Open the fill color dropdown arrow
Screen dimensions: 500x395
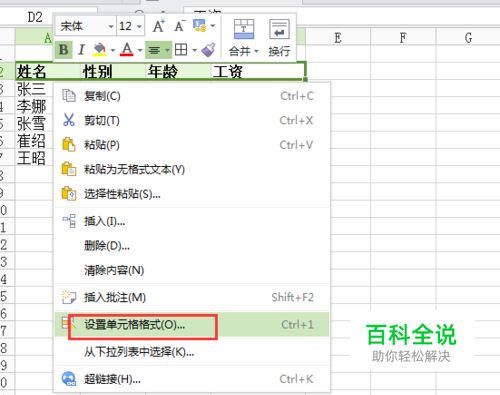point(113,50)
